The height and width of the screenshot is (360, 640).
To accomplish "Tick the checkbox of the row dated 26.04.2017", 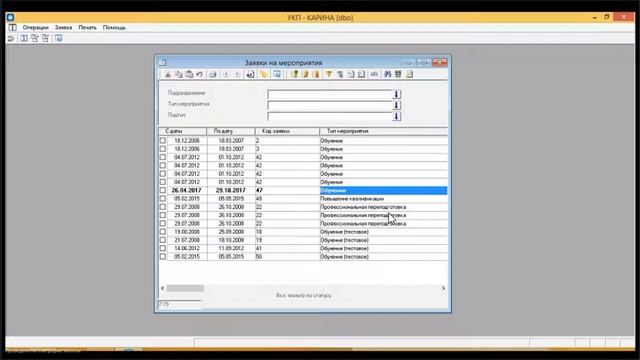I will tap(163, 191).
